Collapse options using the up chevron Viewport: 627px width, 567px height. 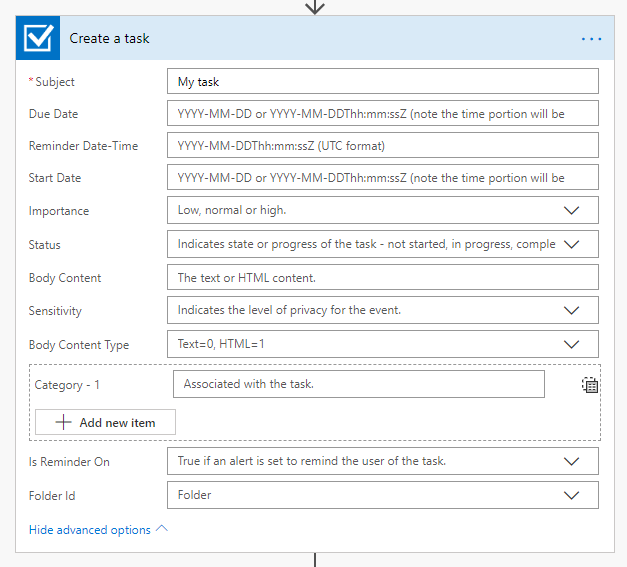tap(162, 529)
